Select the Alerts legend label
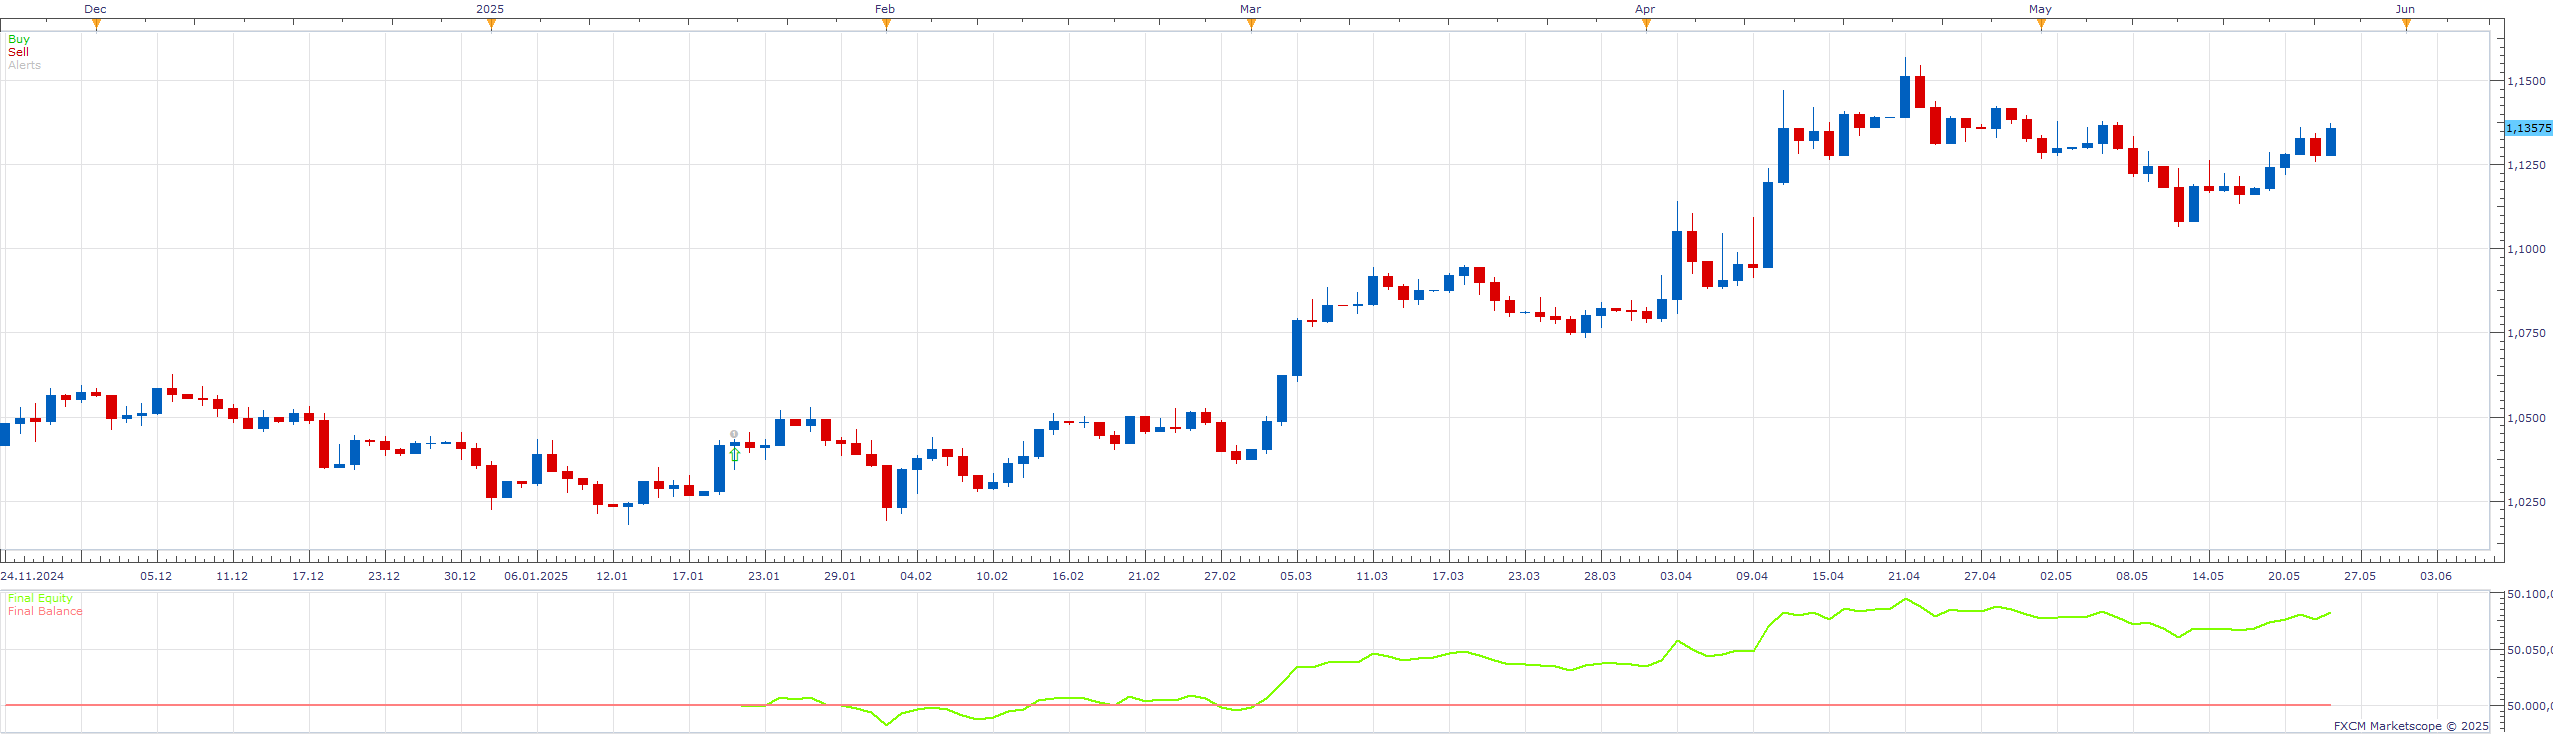 tap(24, 65)
